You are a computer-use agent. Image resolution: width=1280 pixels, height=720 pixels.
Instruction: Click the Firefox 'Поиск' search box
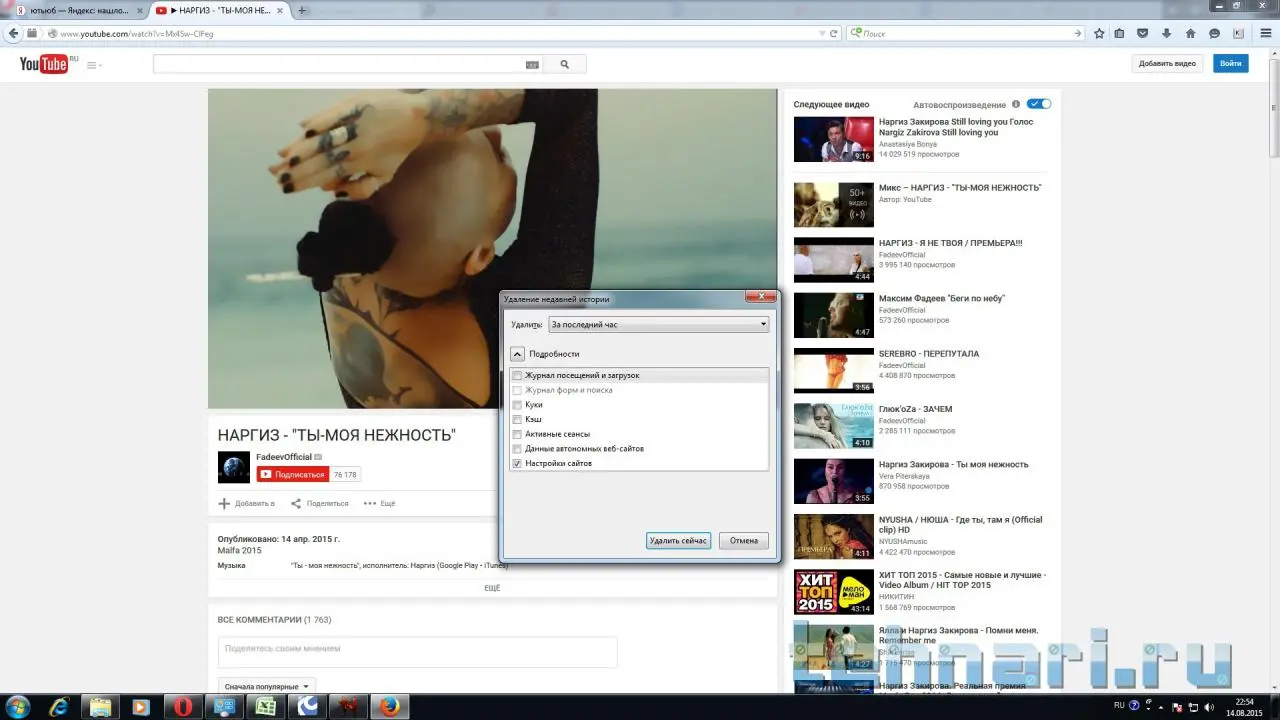[x=966, y=33]
